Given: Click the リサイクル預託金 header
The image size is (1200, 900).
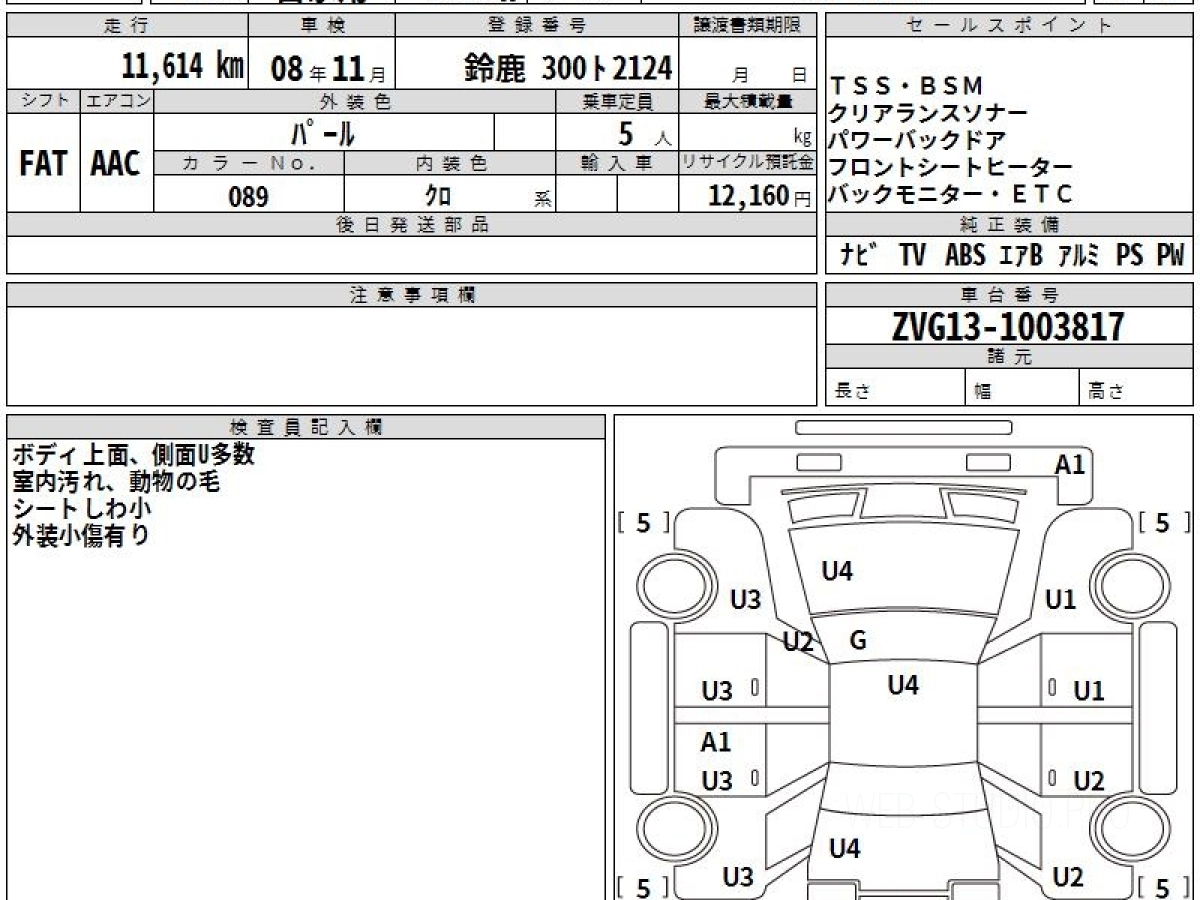Looking at the screenshot, I should coord(748,164).
